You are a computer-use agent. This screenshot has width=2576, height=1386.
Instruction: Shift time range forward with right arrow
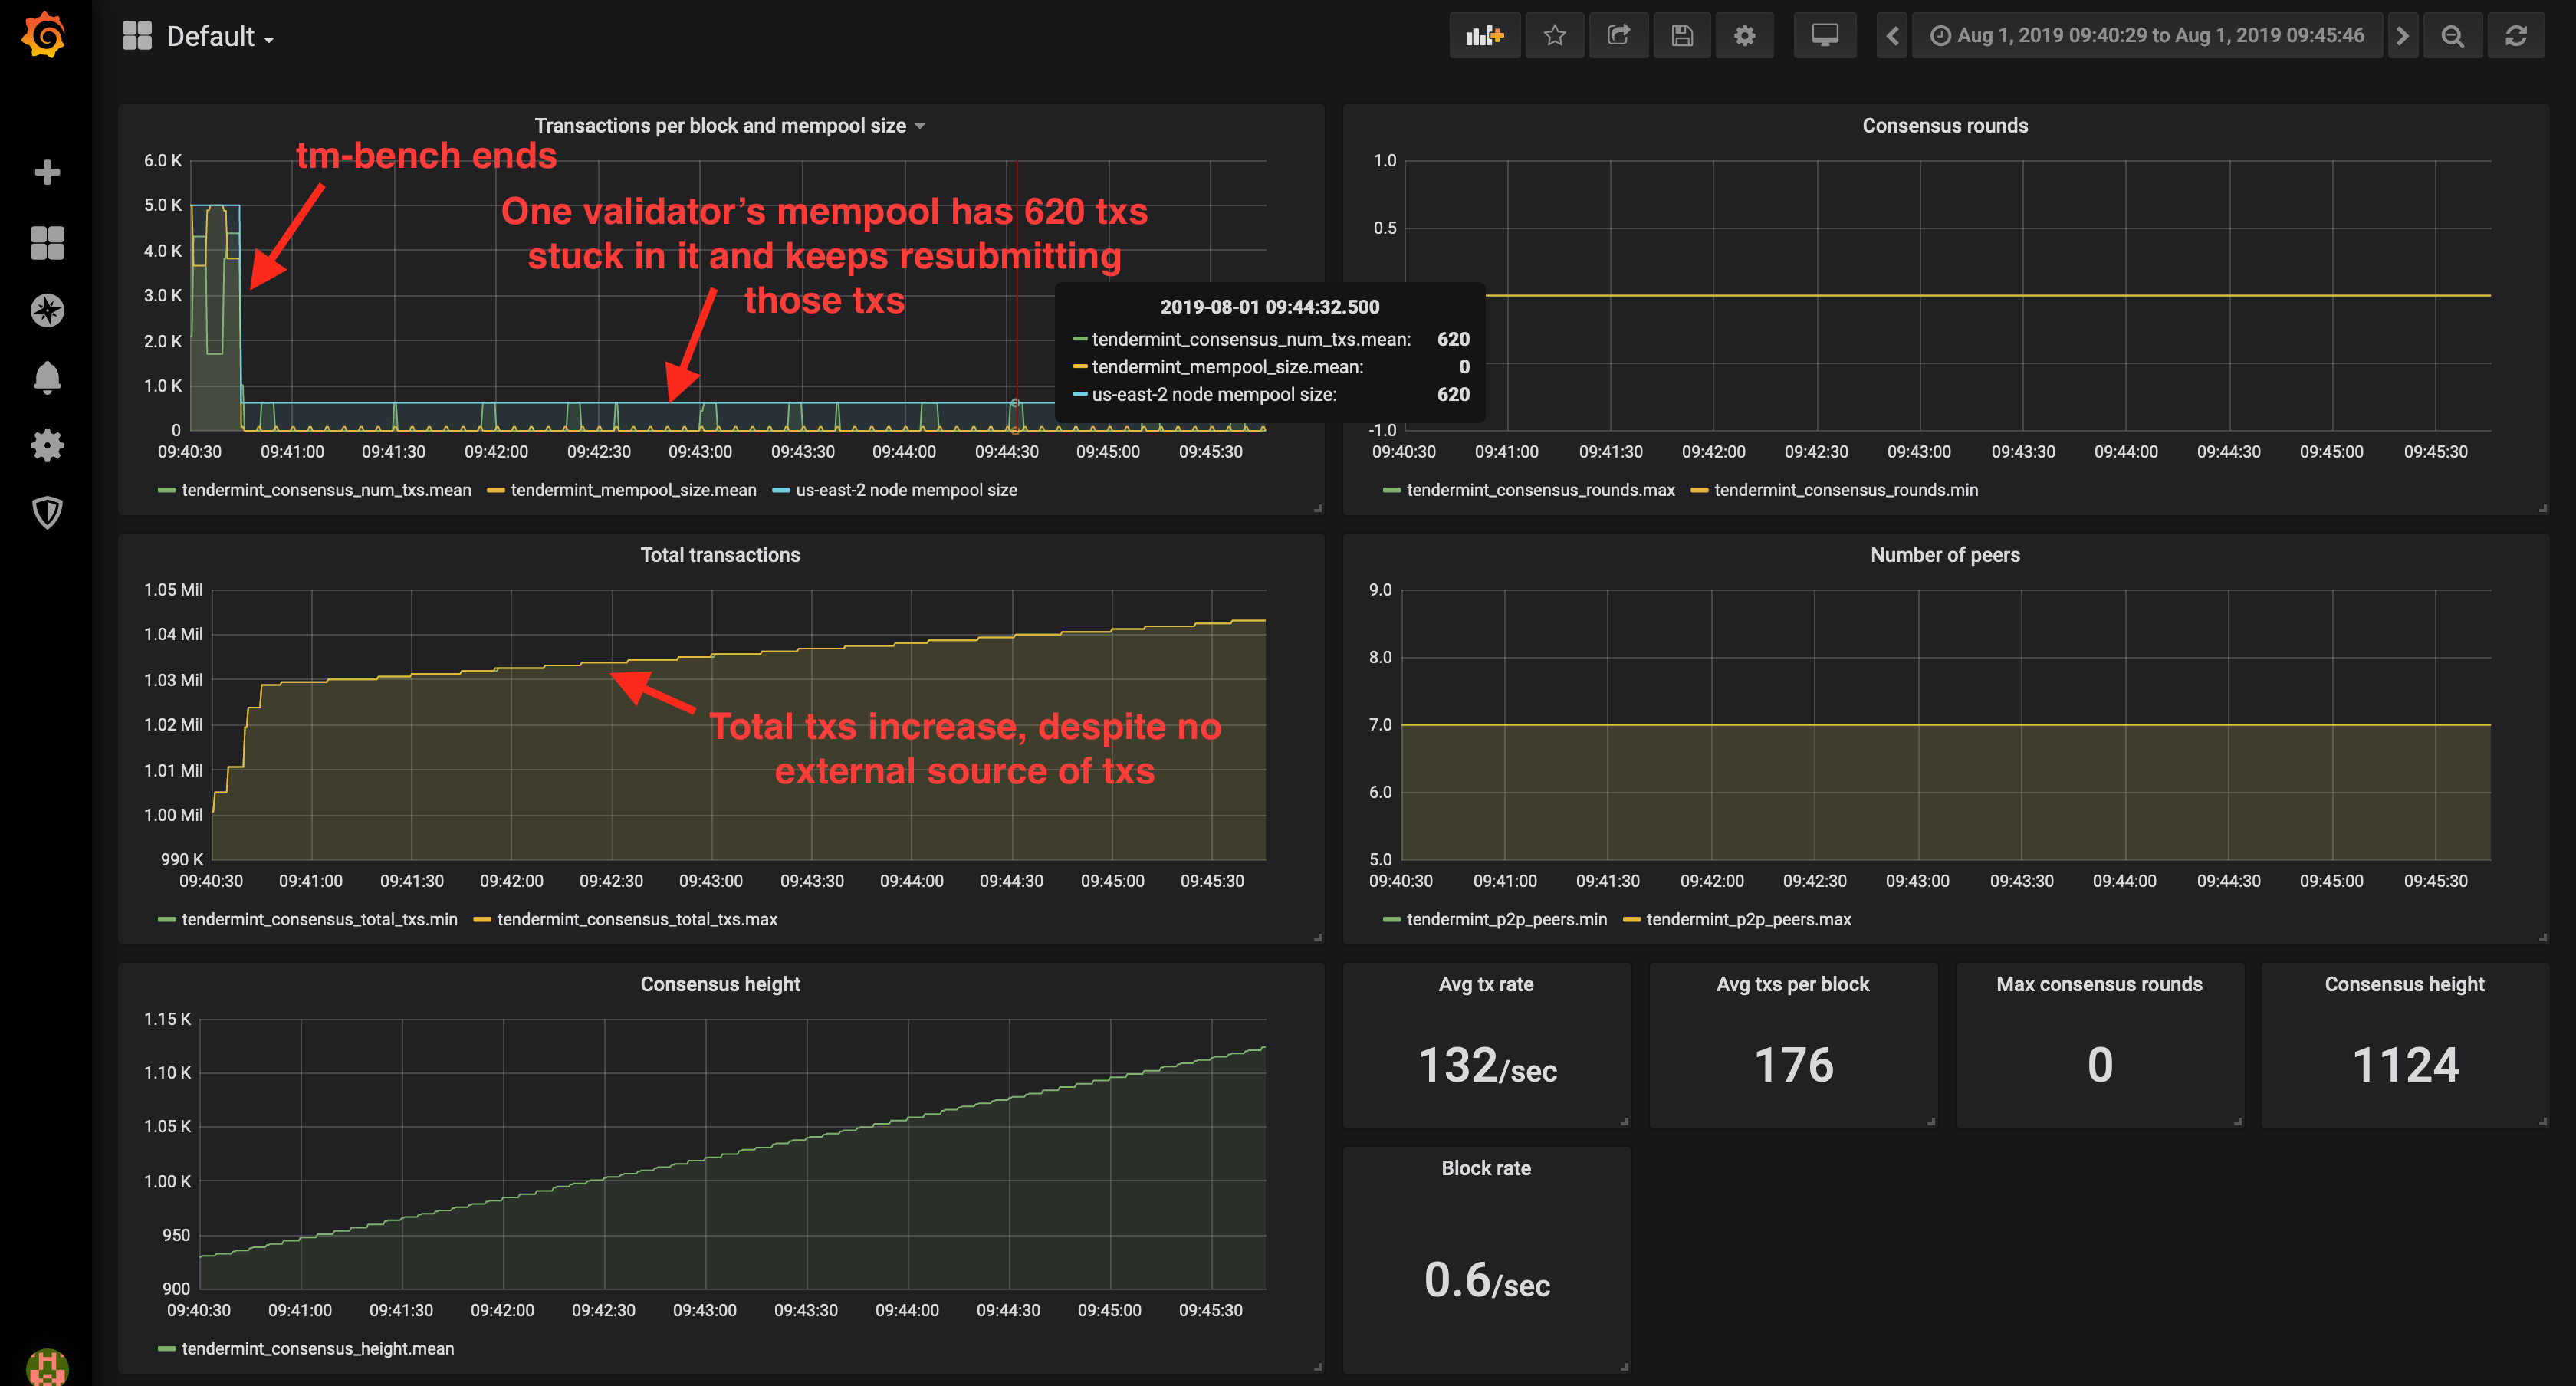(x=2403, y=35)
